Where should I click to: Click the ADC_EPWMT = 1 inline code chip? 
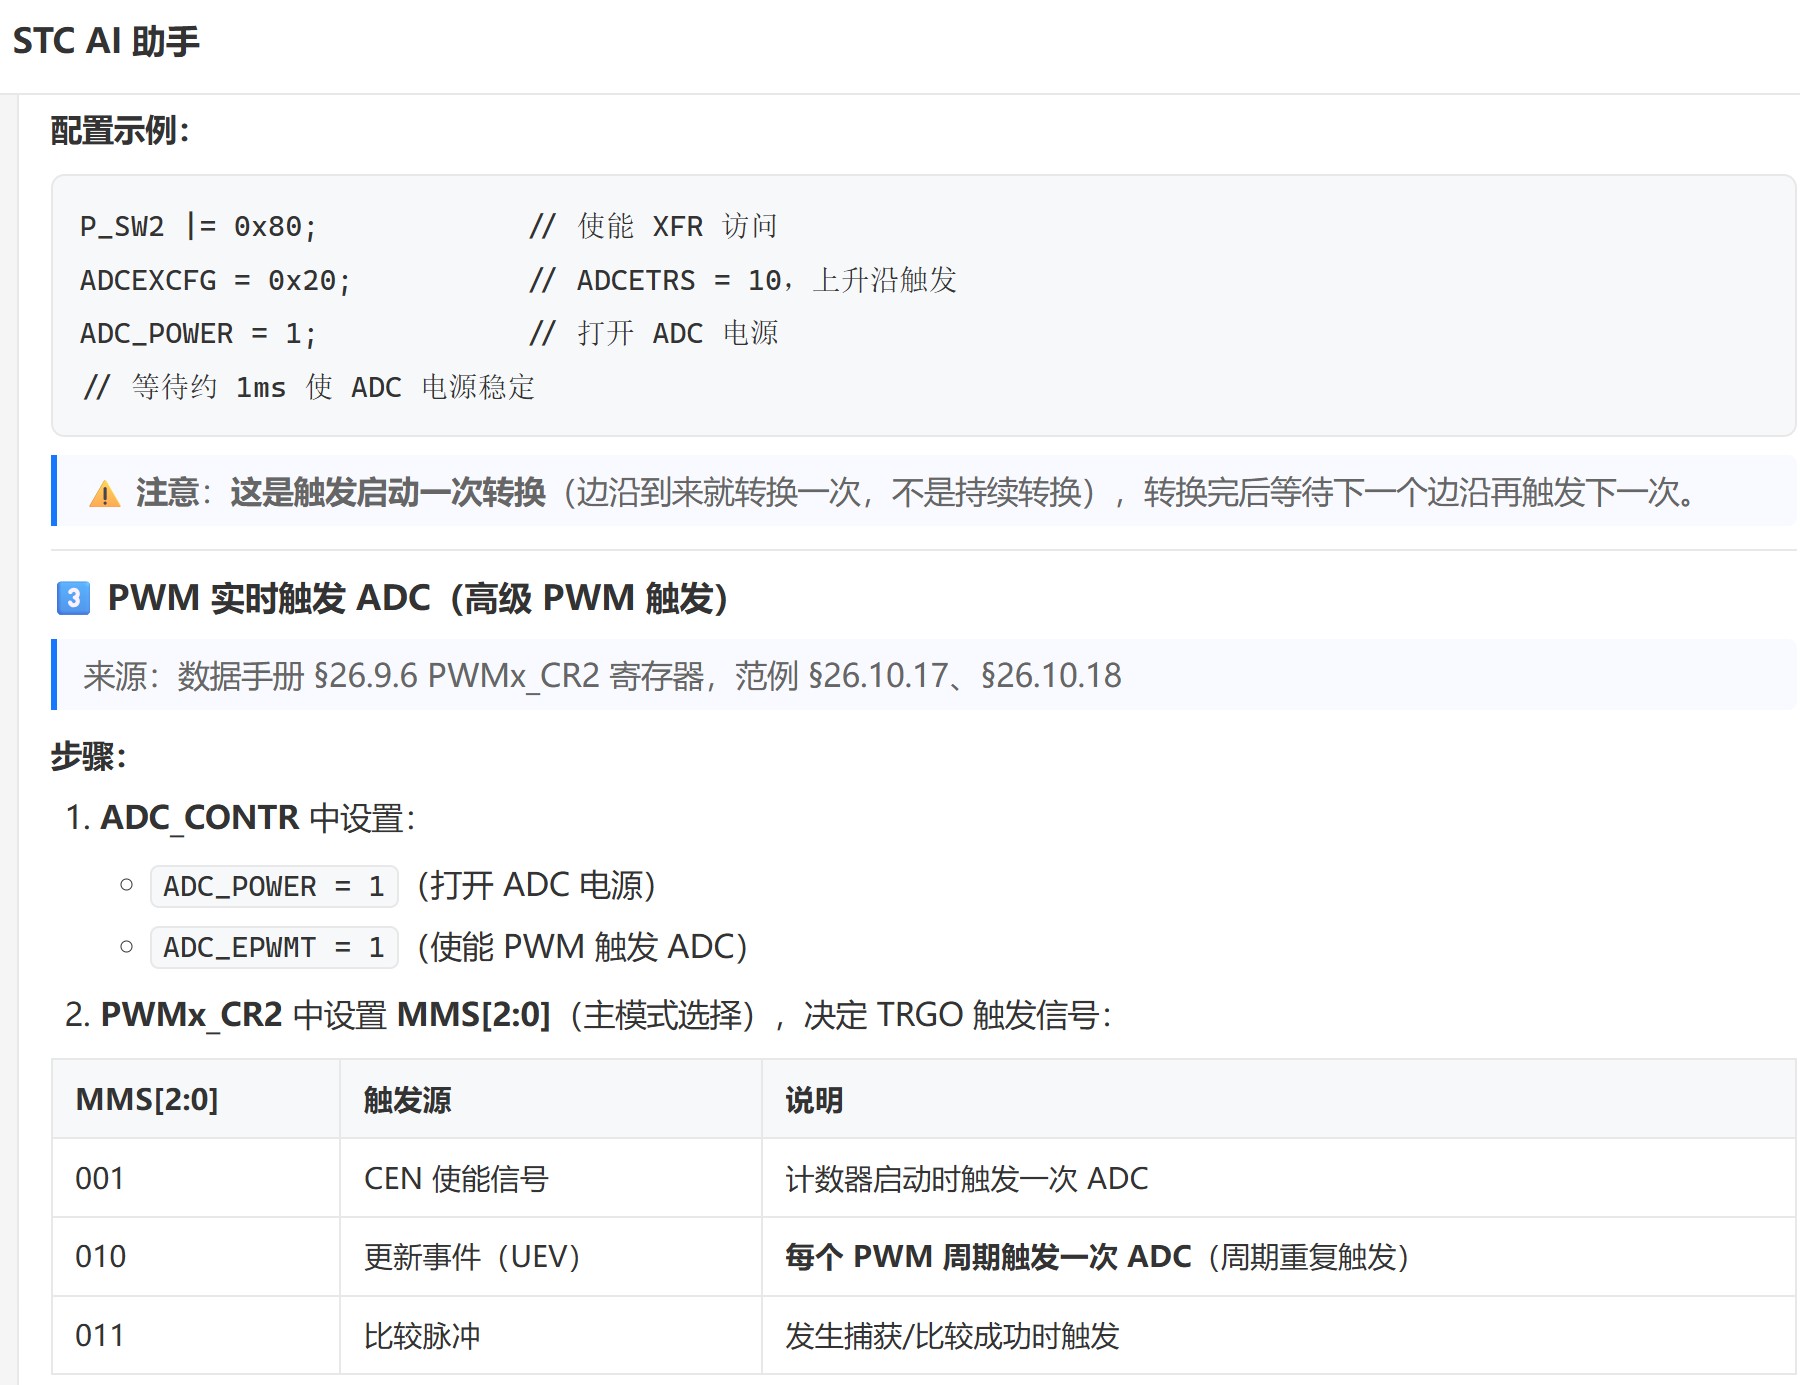(274, 947)
